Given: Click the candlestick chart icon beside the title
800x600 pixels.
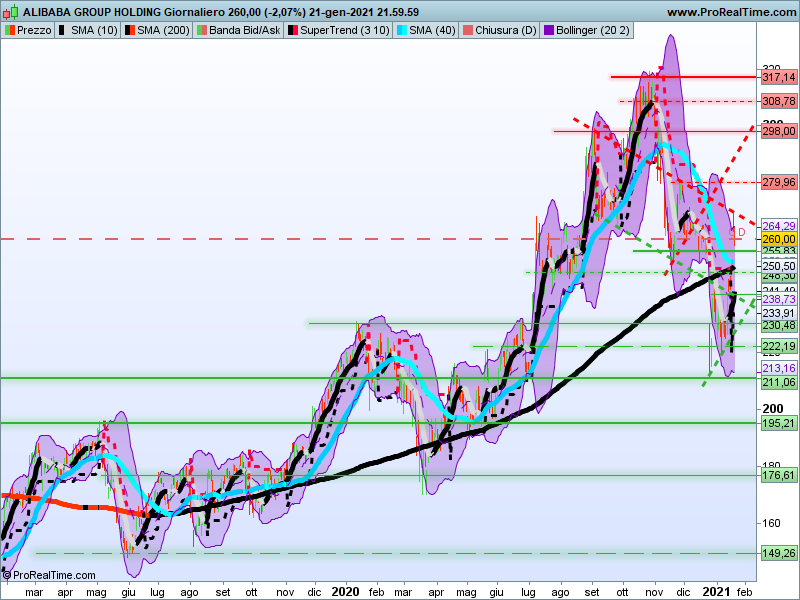Looking at the screenshot, I should pos(10,12).
